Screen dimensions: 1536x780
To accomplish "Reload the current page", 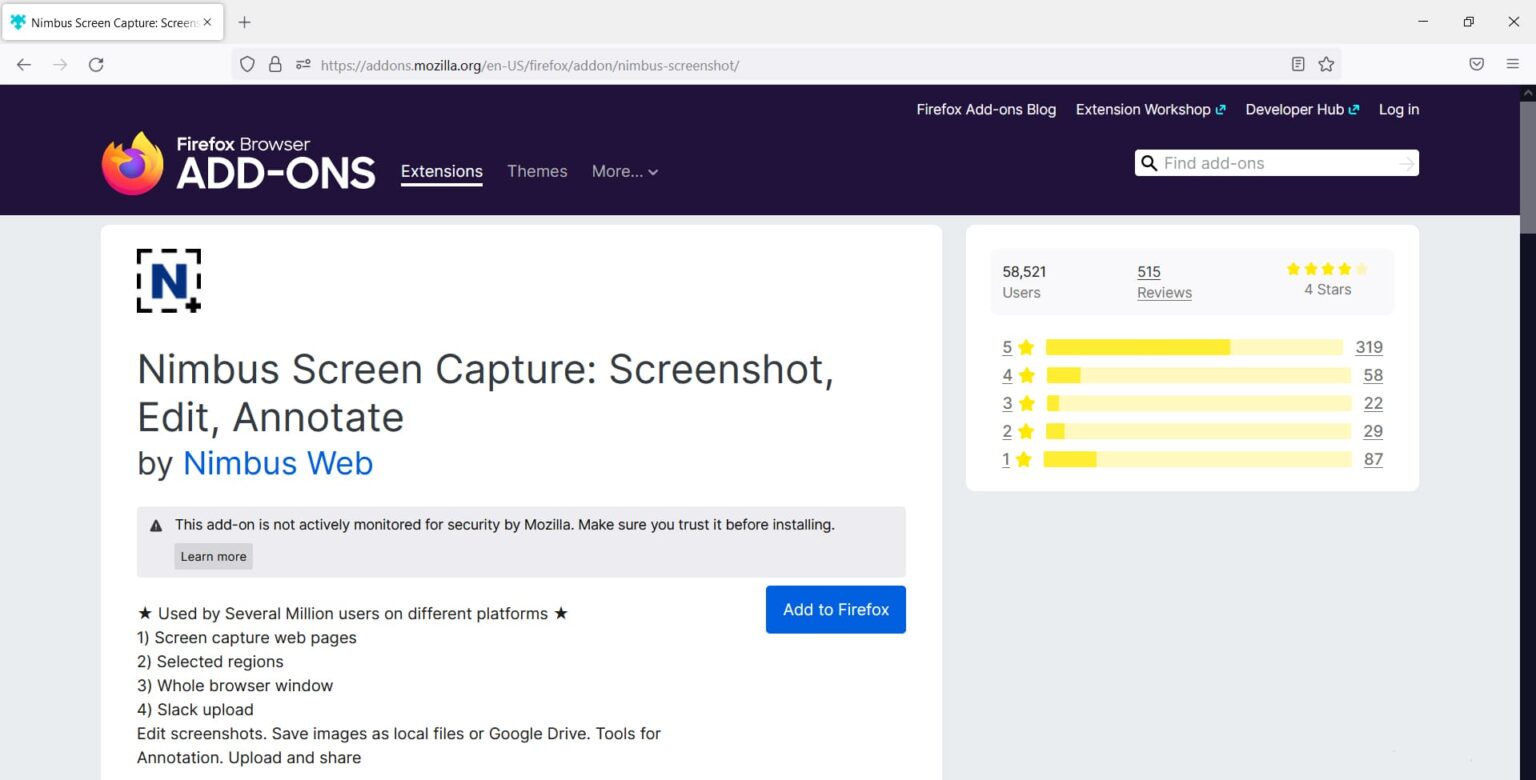I will tap(96, 64).
